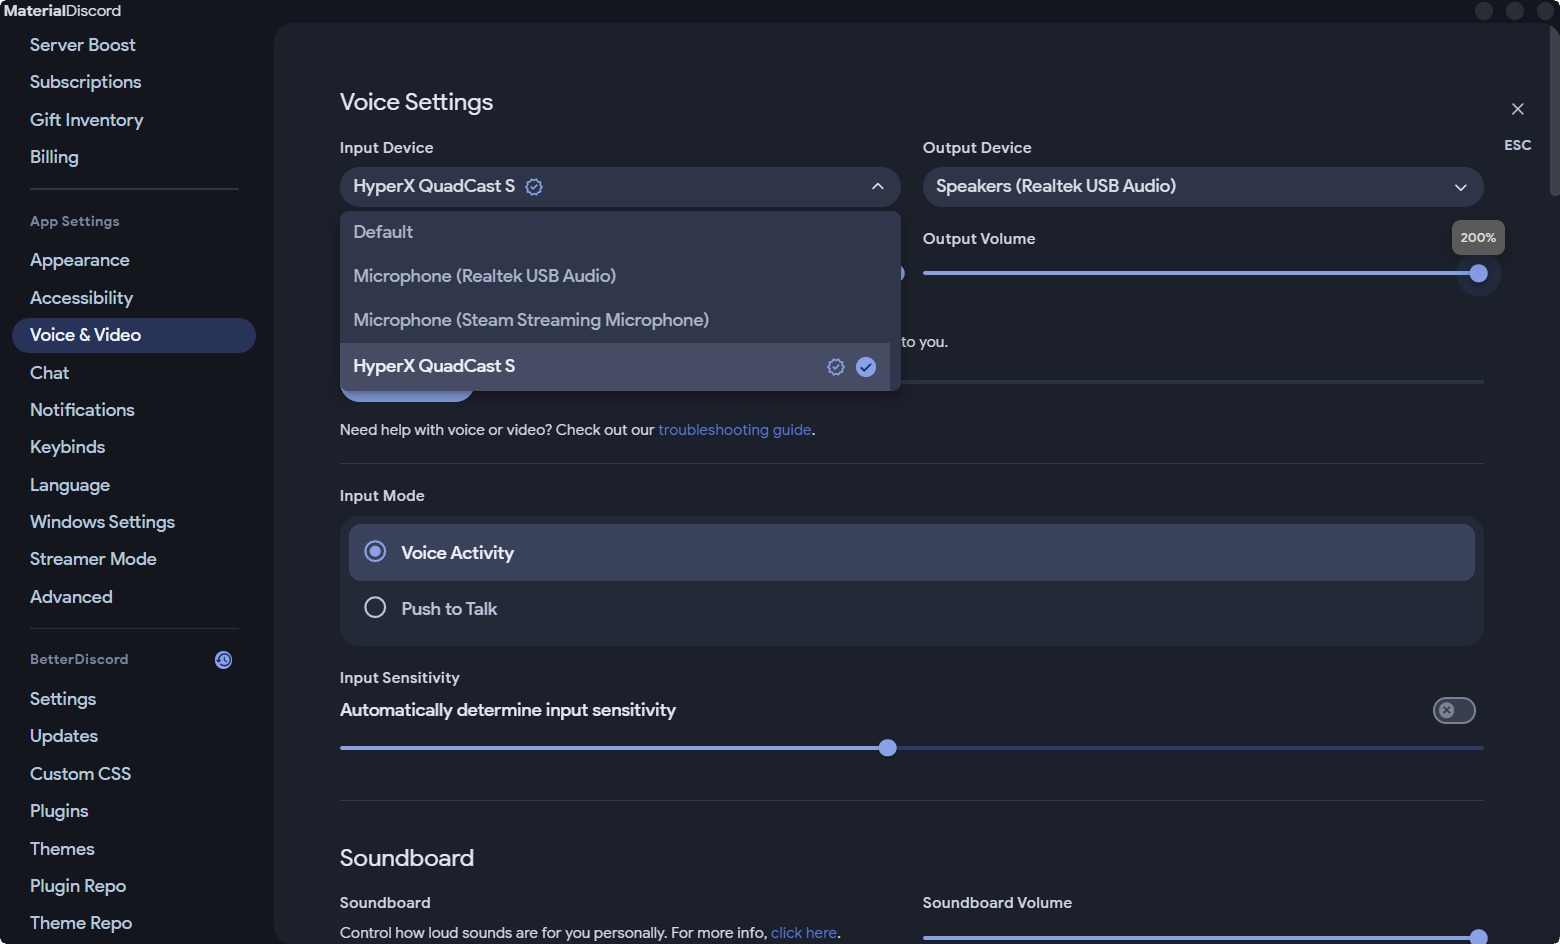
Task: Click the Voice Settings heading
Action: coord(416,102)
